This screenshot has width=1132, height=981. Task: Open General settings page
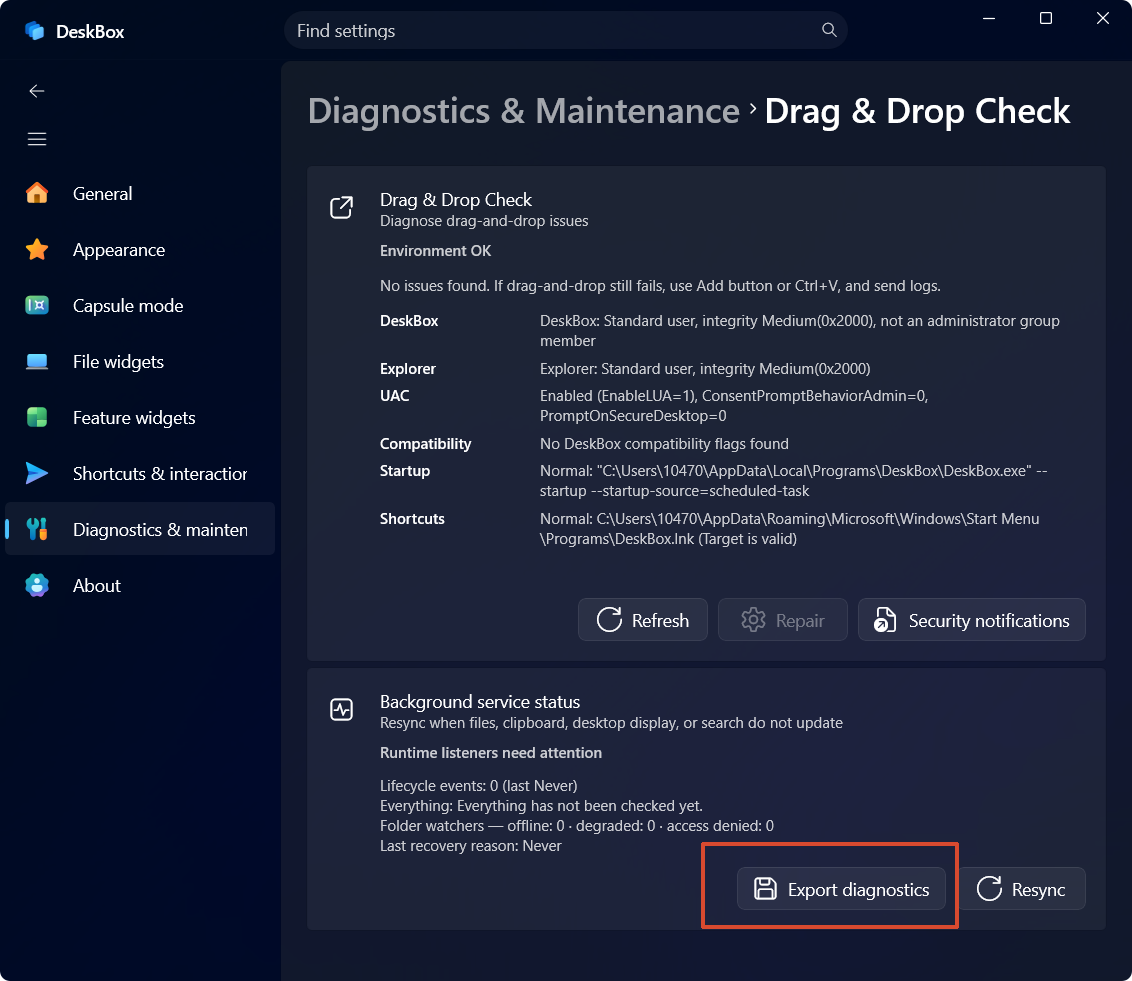pyautogui.click(x=139, y=193)
